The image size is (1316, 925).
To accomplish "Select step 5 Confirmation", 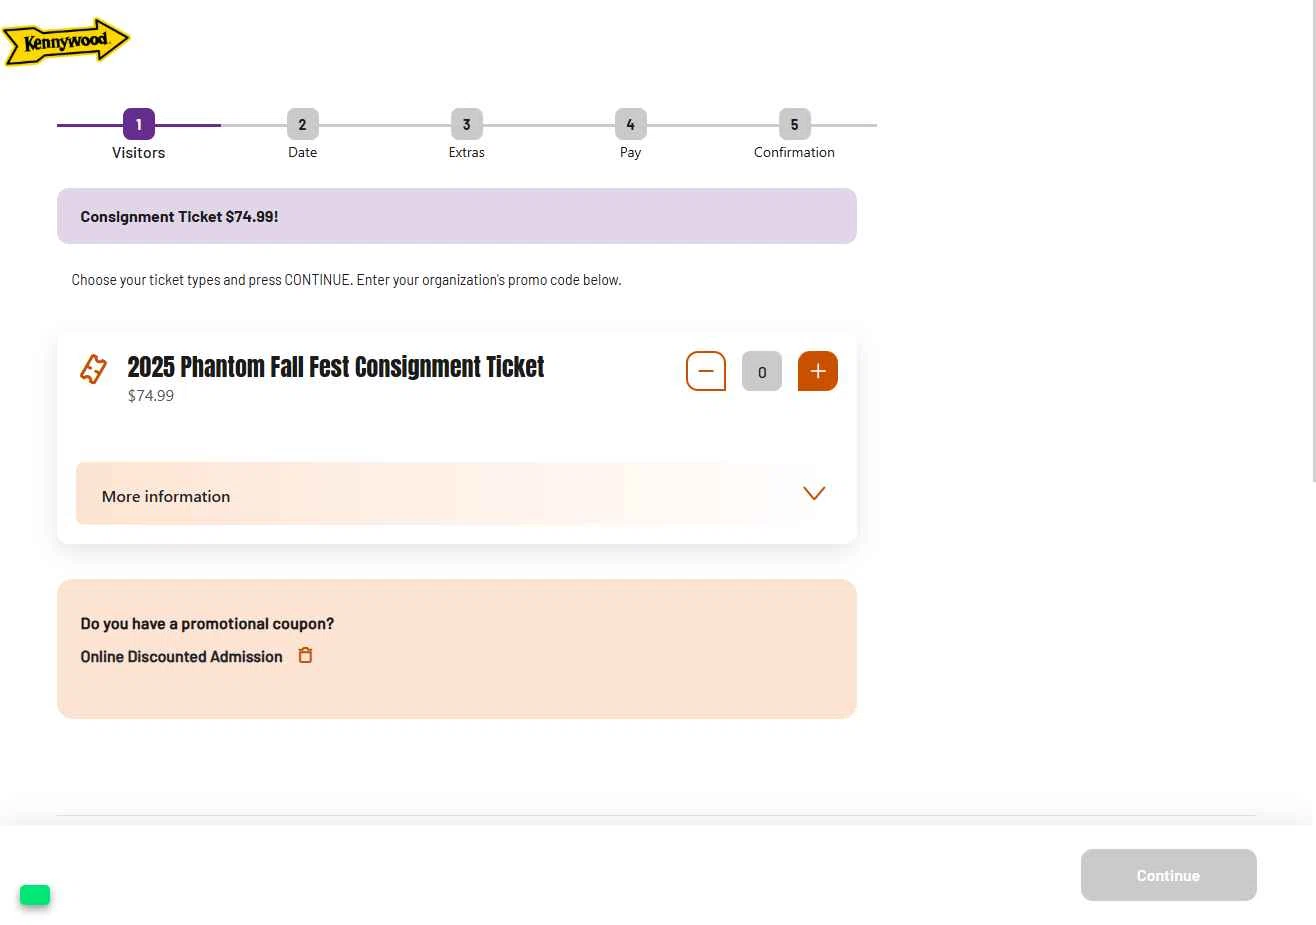I will coord(795,125).
